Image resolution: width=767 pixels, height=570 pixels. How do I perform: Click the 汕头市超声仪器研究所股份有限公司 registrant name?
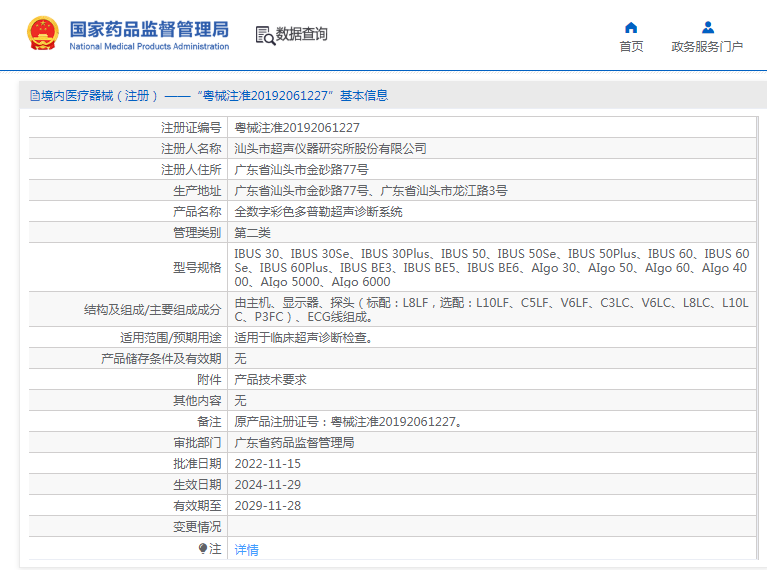click(330, 149)
